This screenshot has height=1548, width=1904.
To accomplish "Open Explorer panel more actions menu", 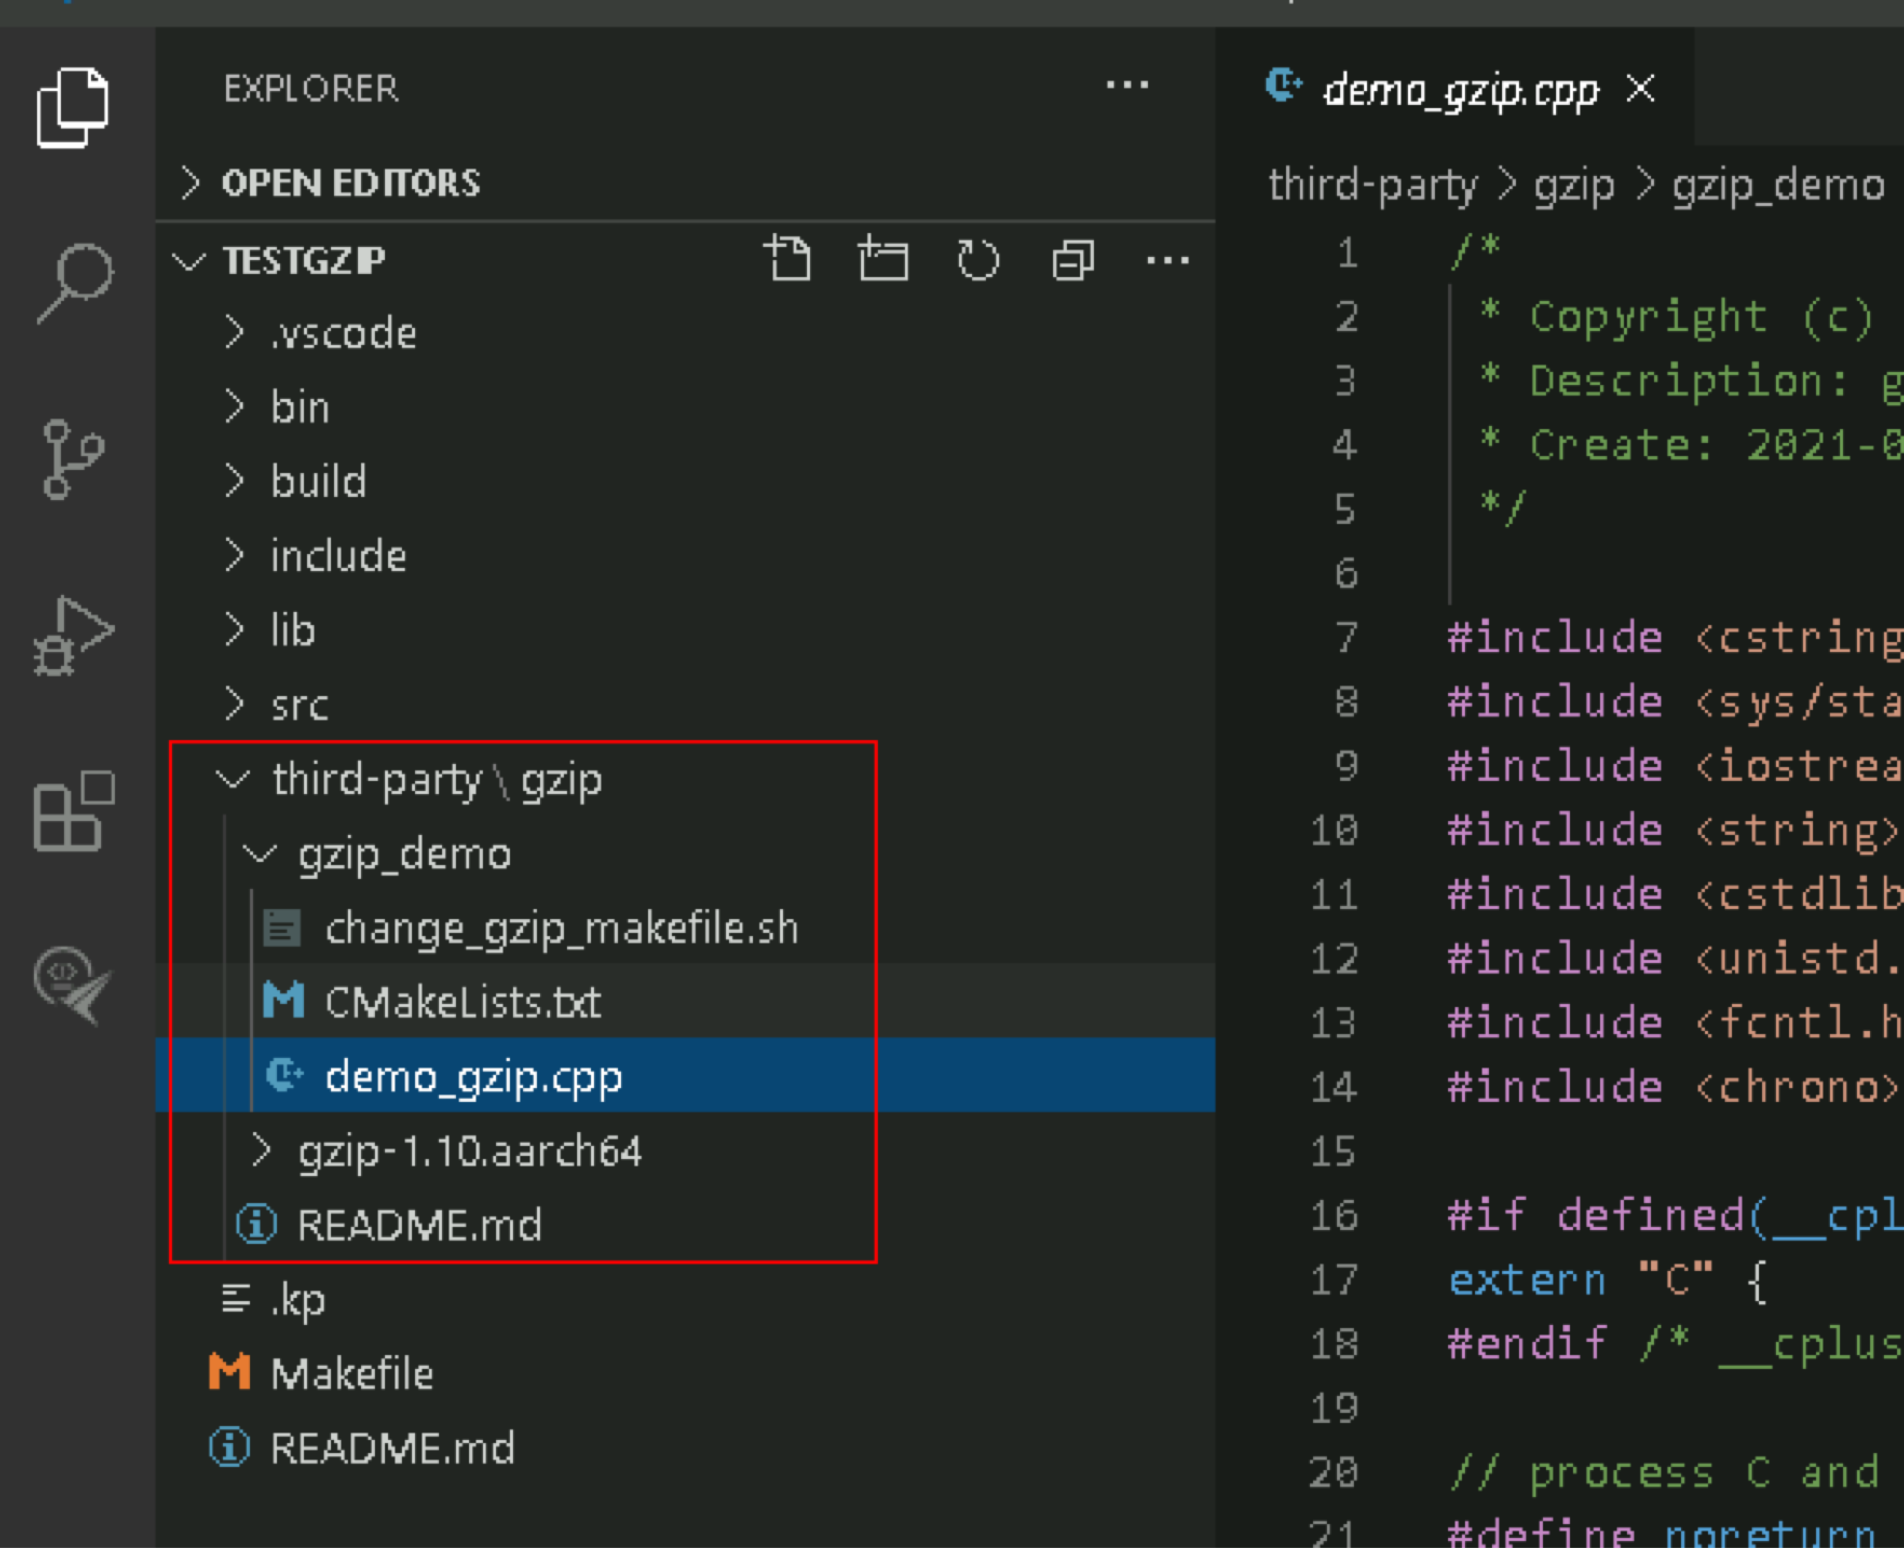I will pyautogui.click(x=1127, y=86).
